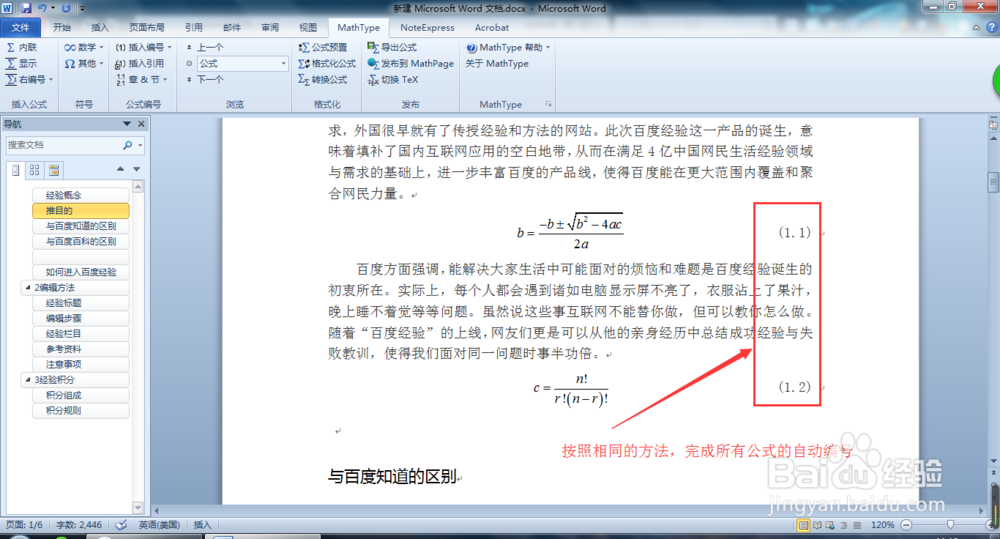Insert an inline equation (内联)
Viewport: 1000px width, 539px height.
tap(22, 47)
